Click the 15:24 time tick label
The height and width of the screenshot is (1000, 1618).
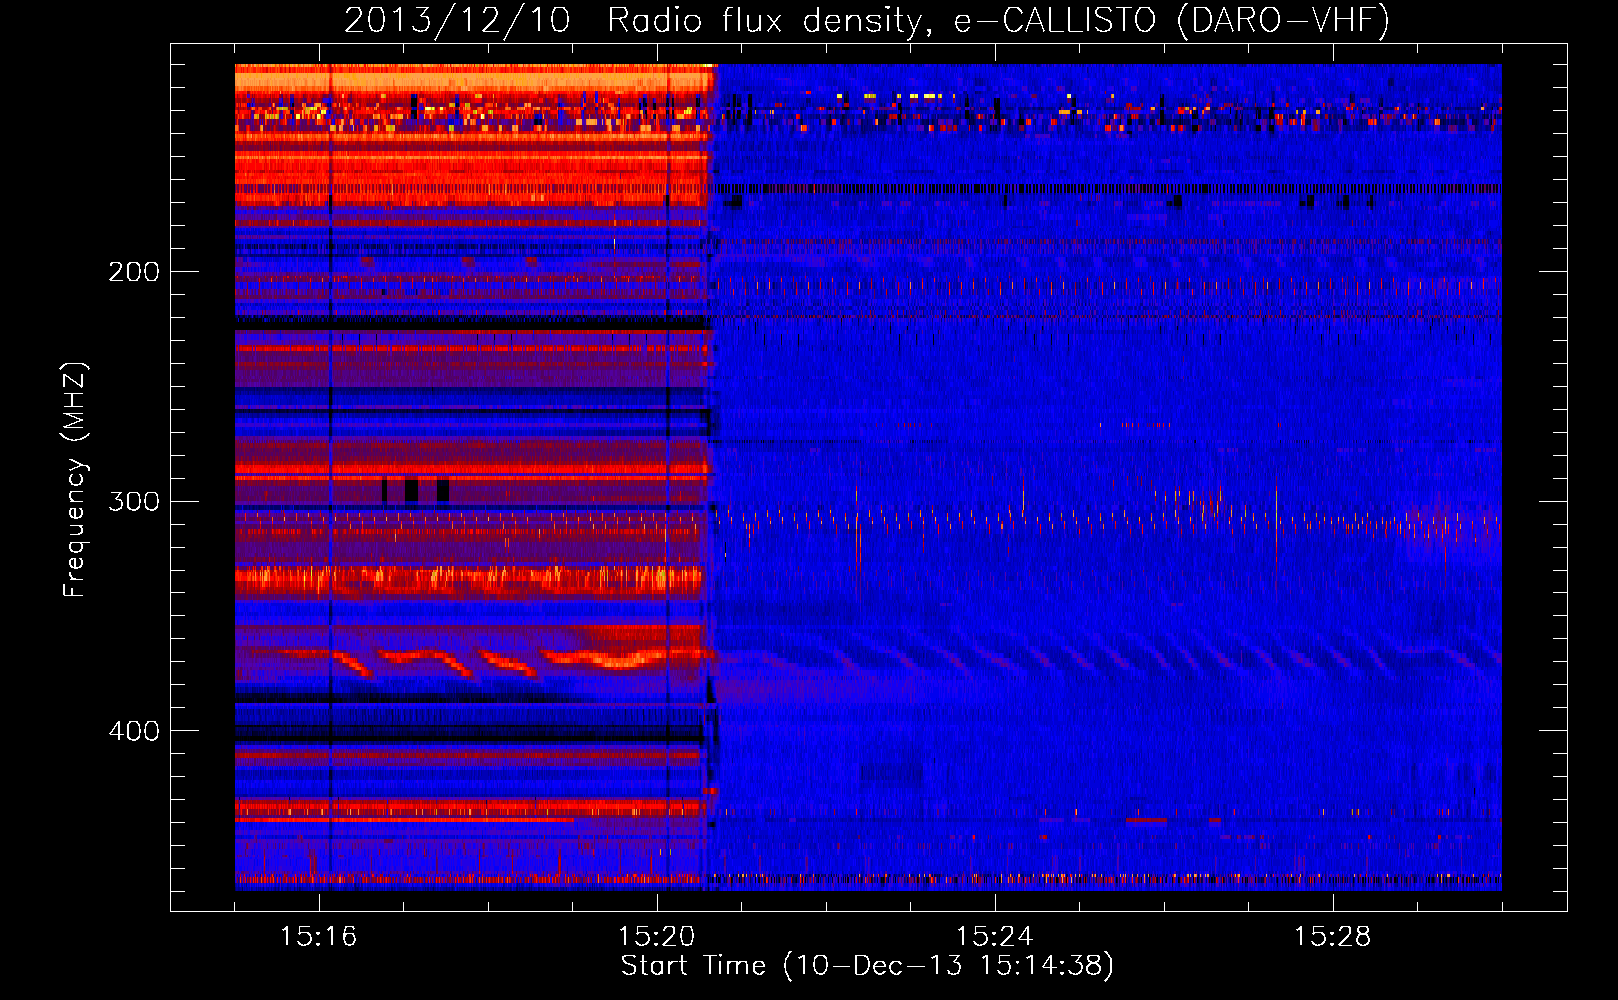pos(995,937)
